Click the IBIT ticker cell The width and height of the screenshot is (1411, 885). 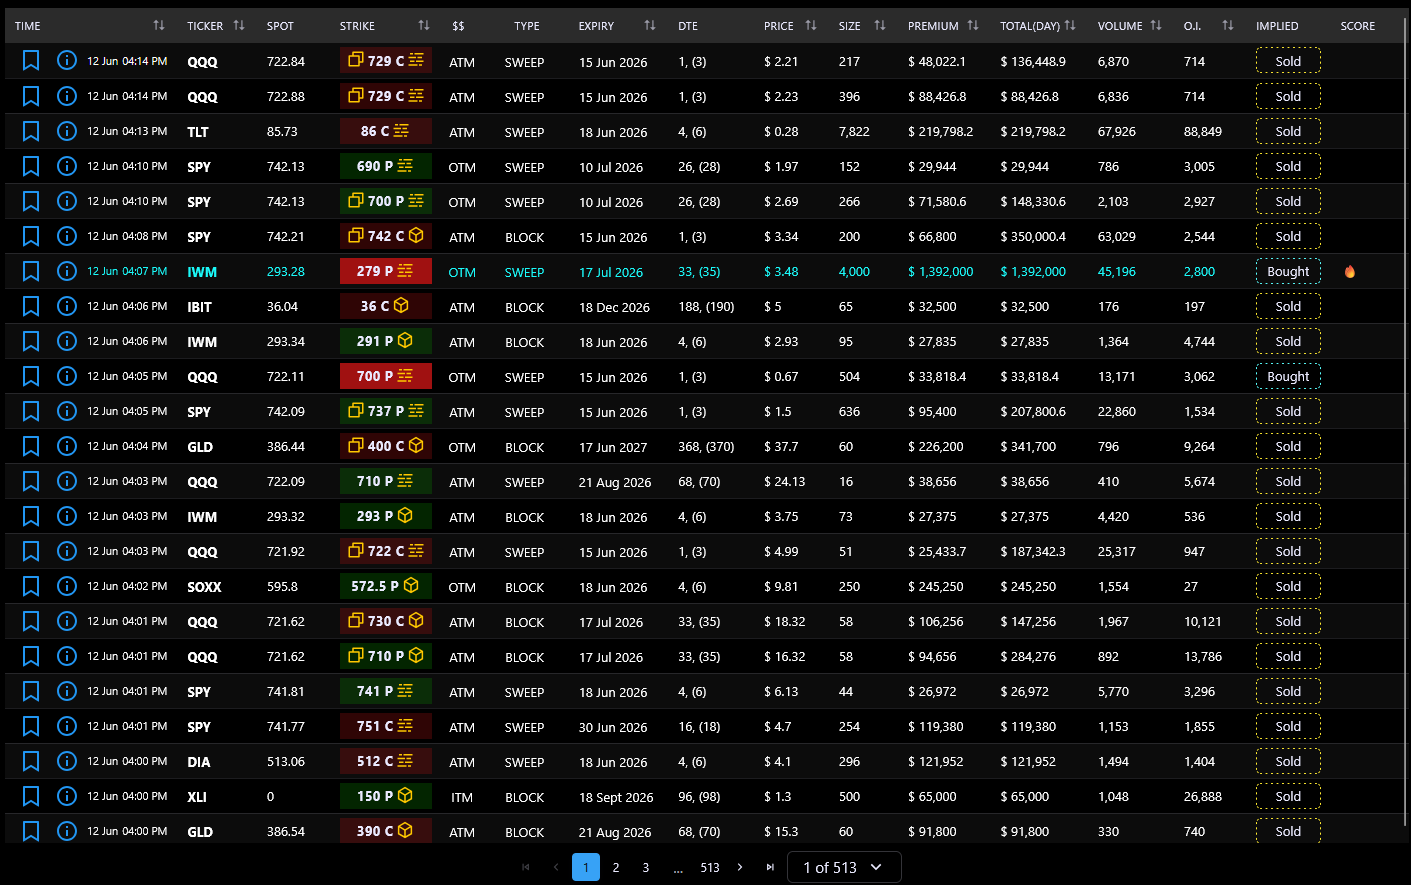click(199, 307)
